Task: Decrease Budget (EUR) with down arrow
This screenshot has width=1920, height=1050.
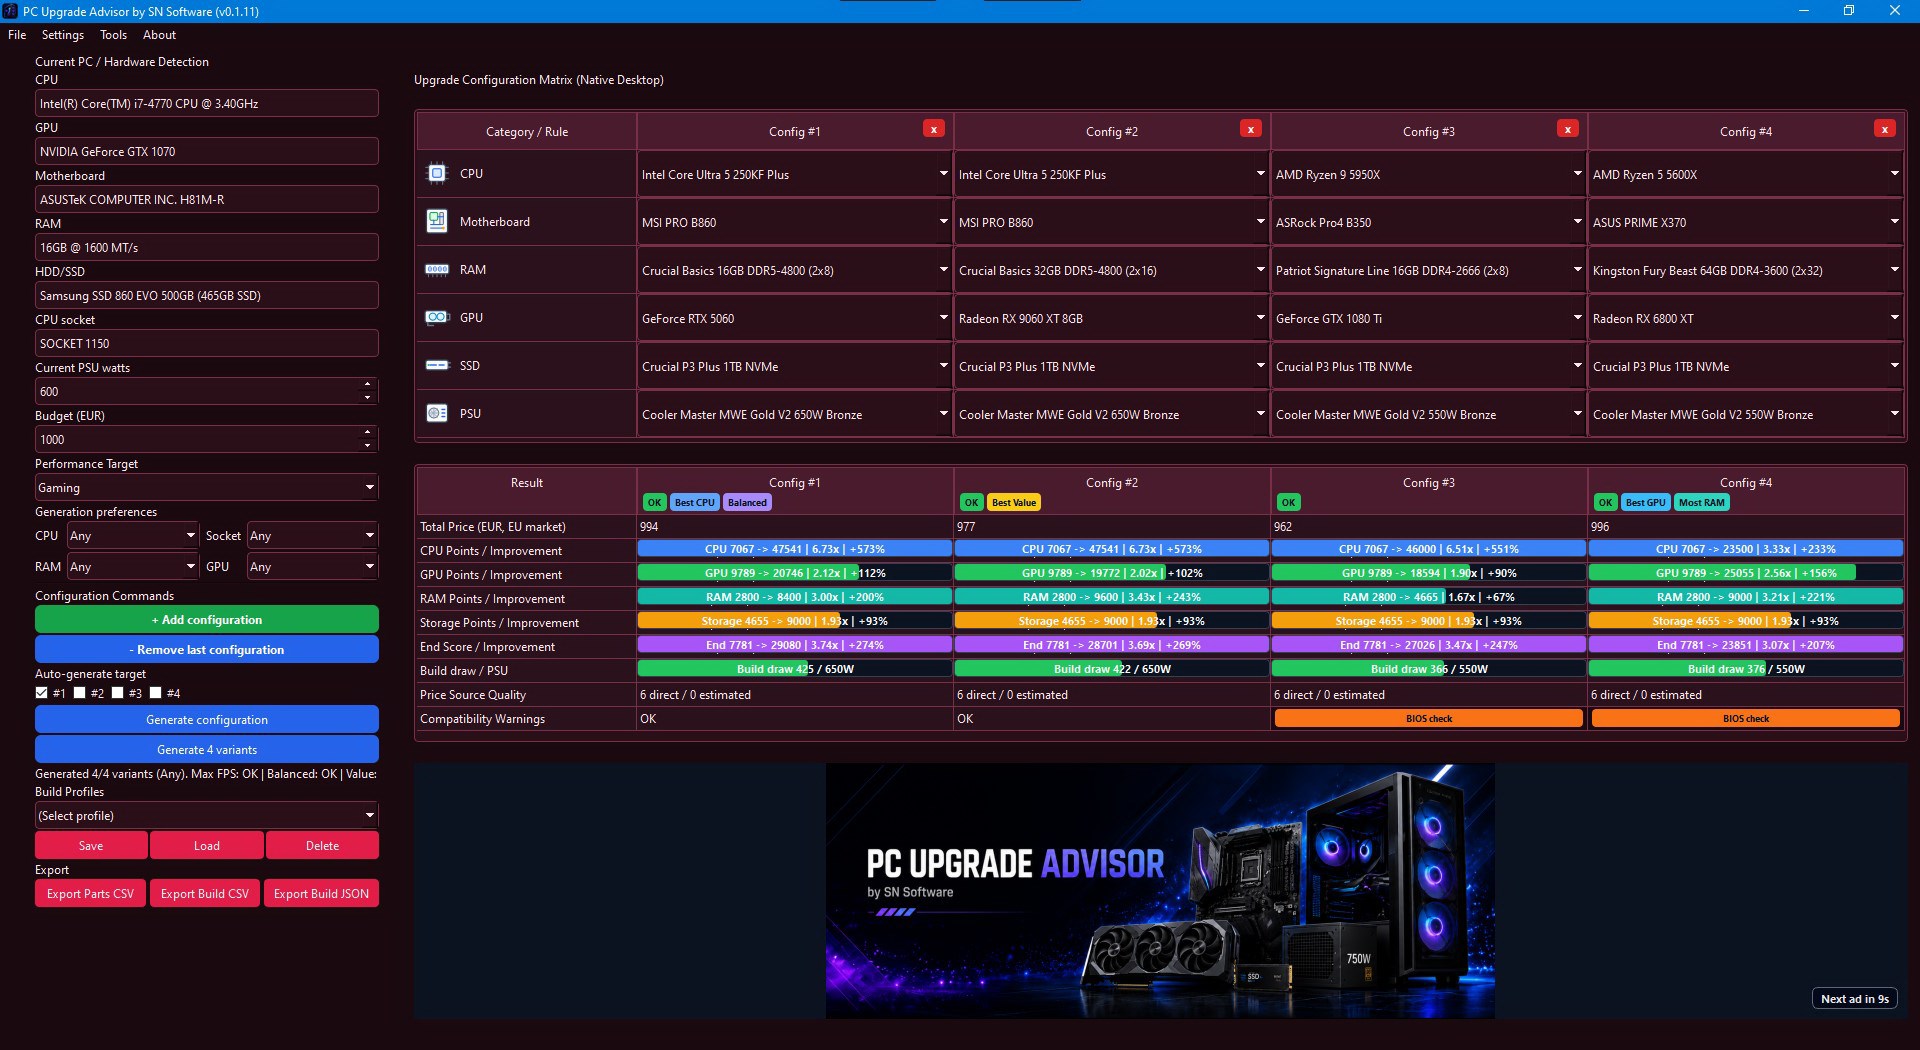Action: point(368,446)
